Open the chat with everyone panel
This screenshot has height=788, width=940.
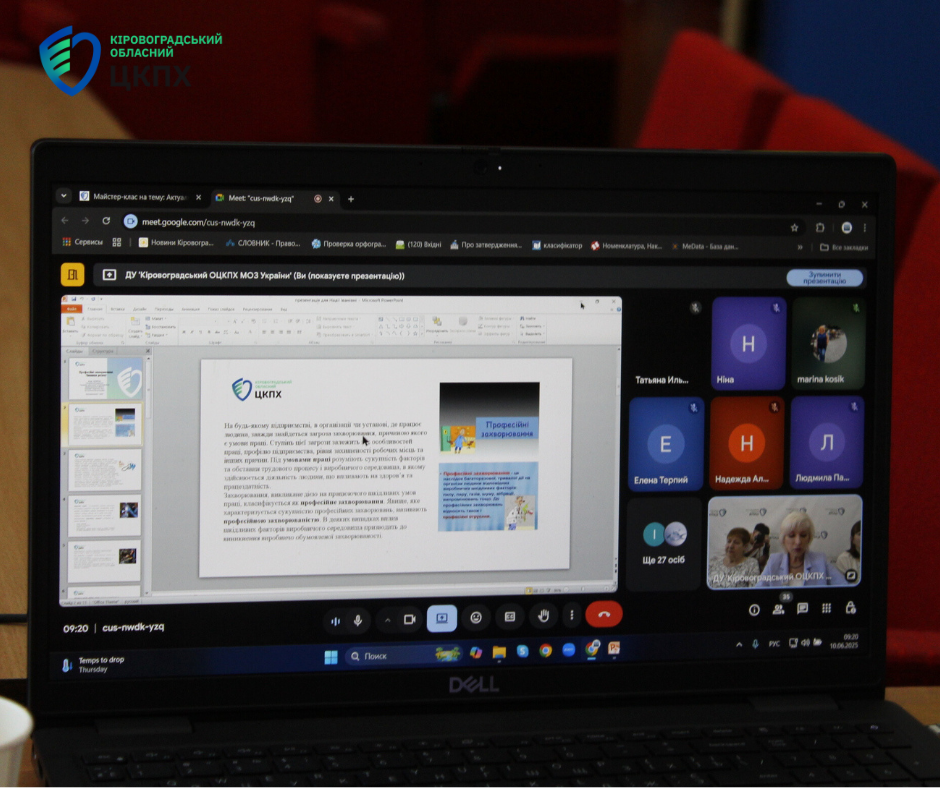tap(802, 608)
